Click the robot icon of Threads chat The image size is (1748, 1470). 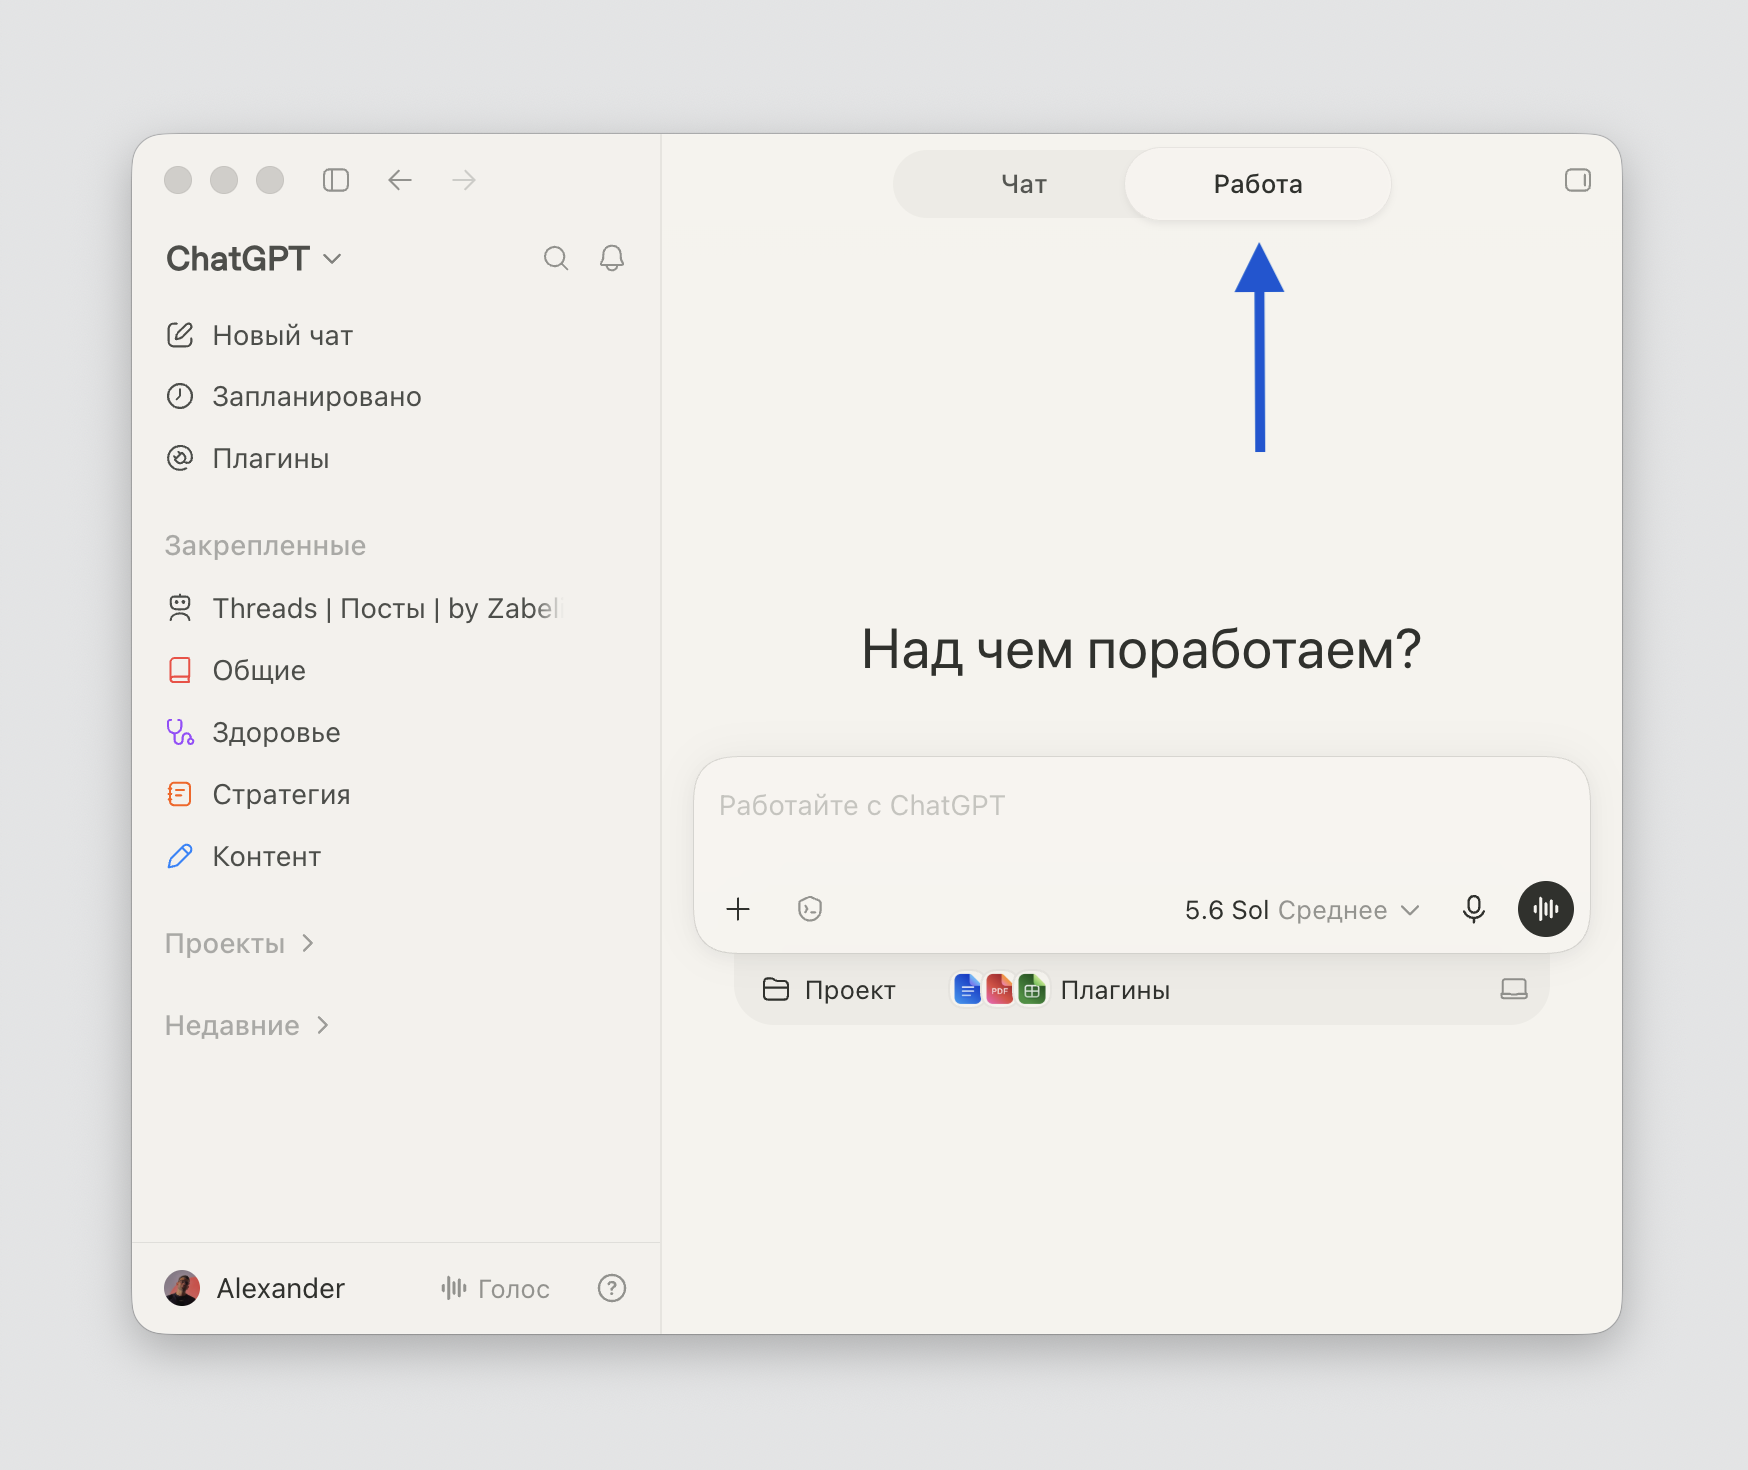tap(180, 608)
